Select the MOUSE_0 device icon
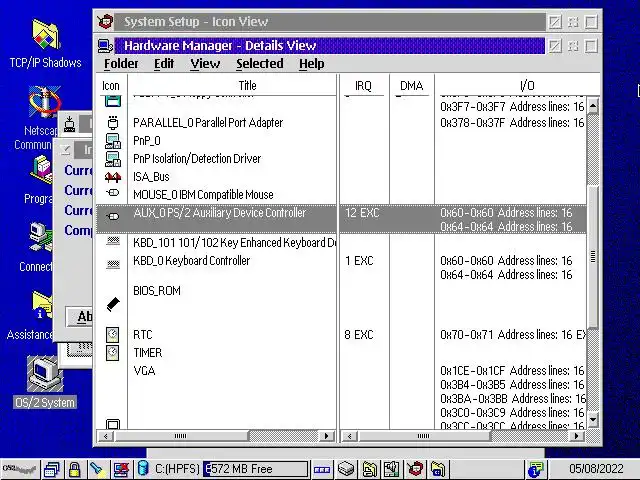 pyautogui.click(x=113, y=193)
